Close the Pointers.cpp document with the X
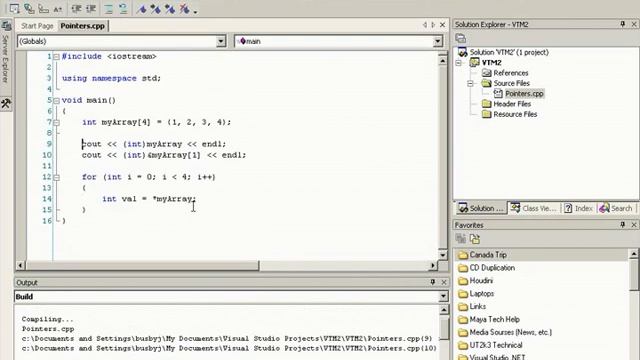The image size is (640, 360). point(442,25)
